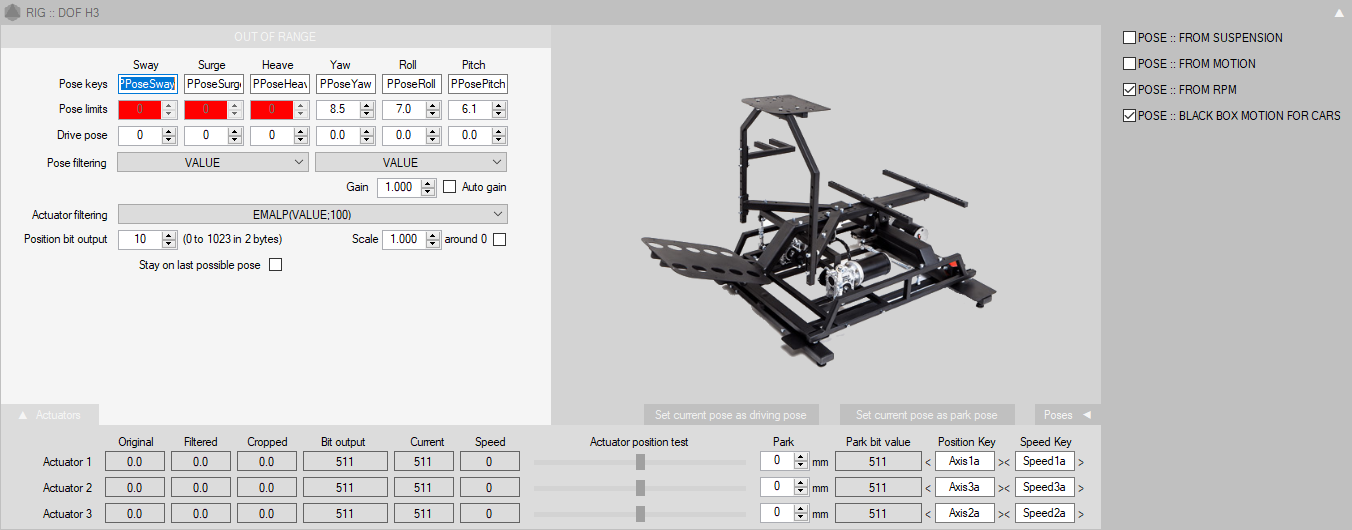The width and height of the screenshot is (1352, 530).
Task: Click right arrow after Speed1a speed key
Action: (x=1080, y=462)
